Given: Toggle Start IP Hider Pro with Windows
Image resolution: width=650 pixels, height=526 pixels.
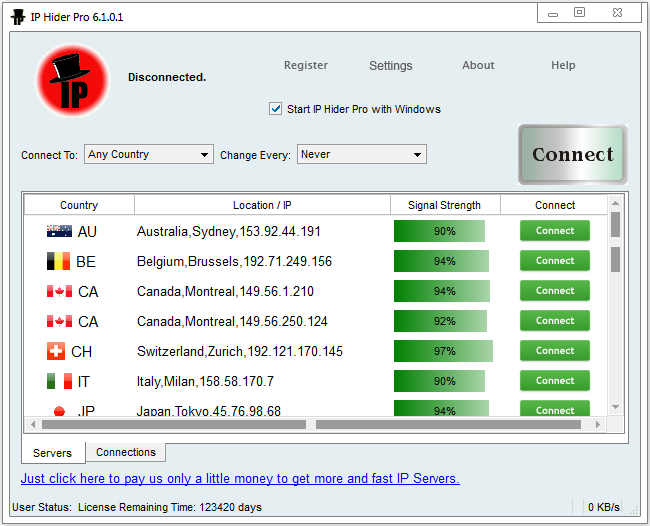Looking at the screenshot, I should (x=275, y=109).
